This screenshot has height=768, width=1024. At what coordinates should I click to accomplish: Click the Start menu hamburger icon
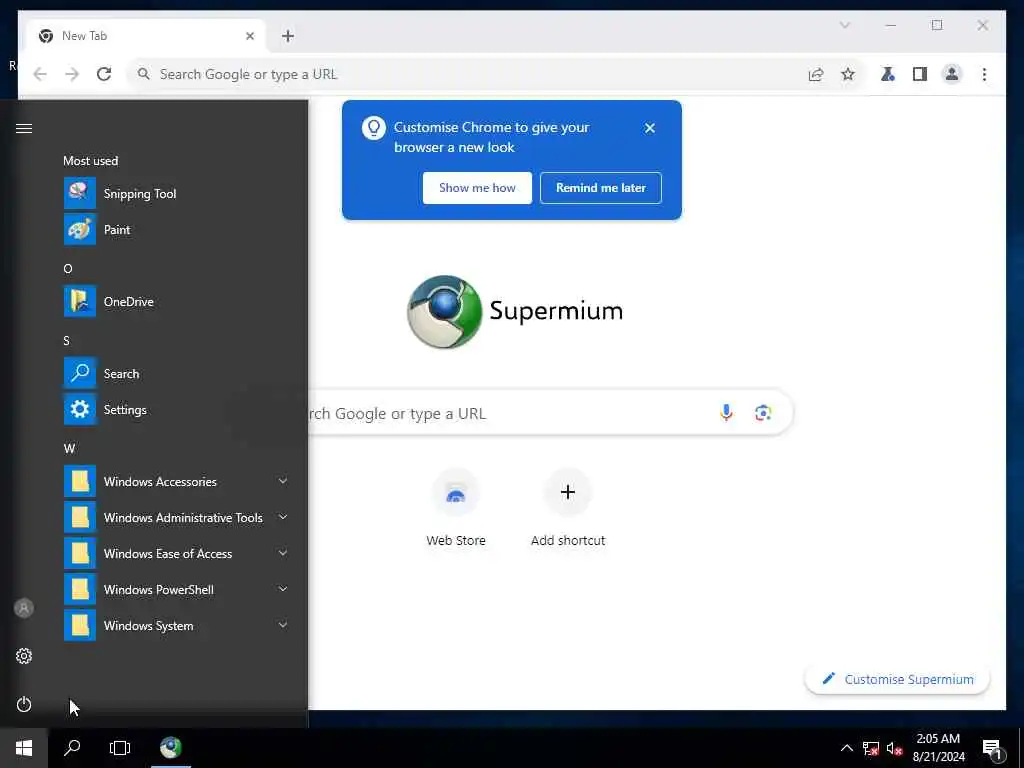(24, 129)
